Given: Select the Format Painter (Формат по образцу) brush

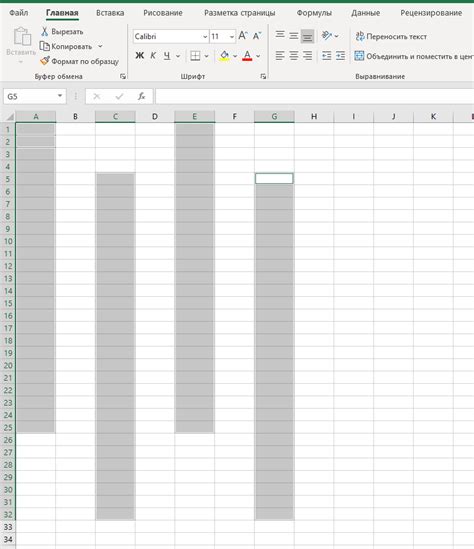Looking at the screenshot, I should [45, 61].
